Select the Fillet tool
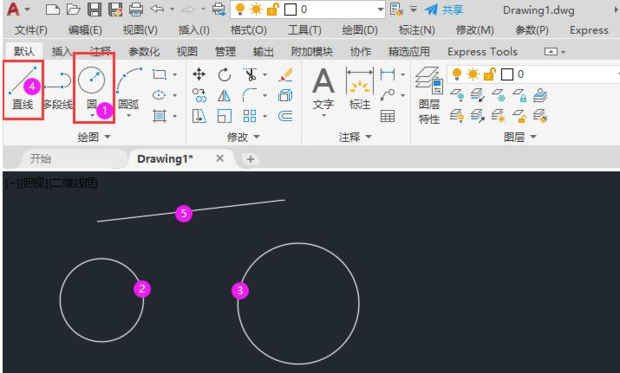This screenshot has height=373, width=620. tap(250, 95)
